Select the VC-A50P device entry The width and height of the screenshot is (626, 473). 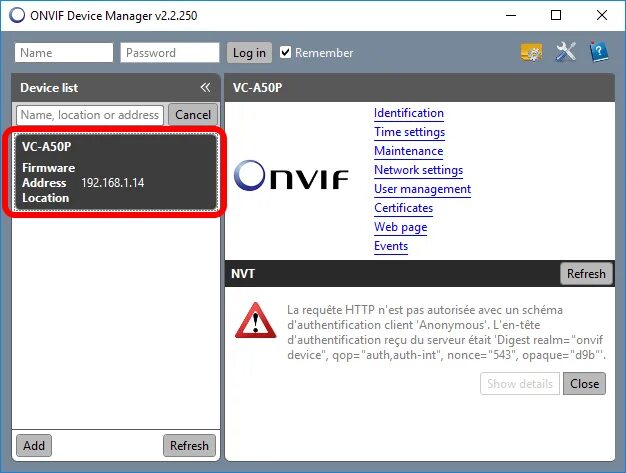[x=116, y=172]
